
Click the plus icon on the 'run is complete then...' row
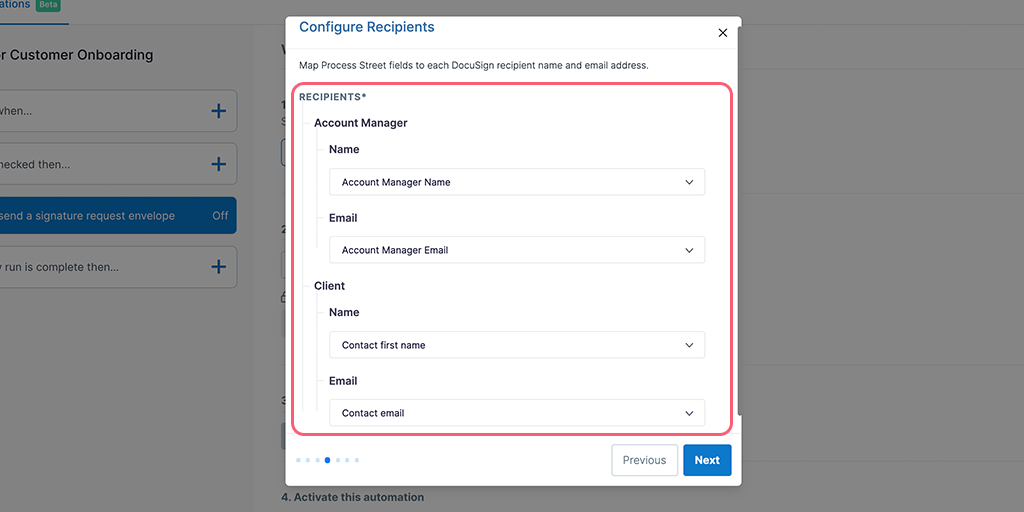(219, 266)
